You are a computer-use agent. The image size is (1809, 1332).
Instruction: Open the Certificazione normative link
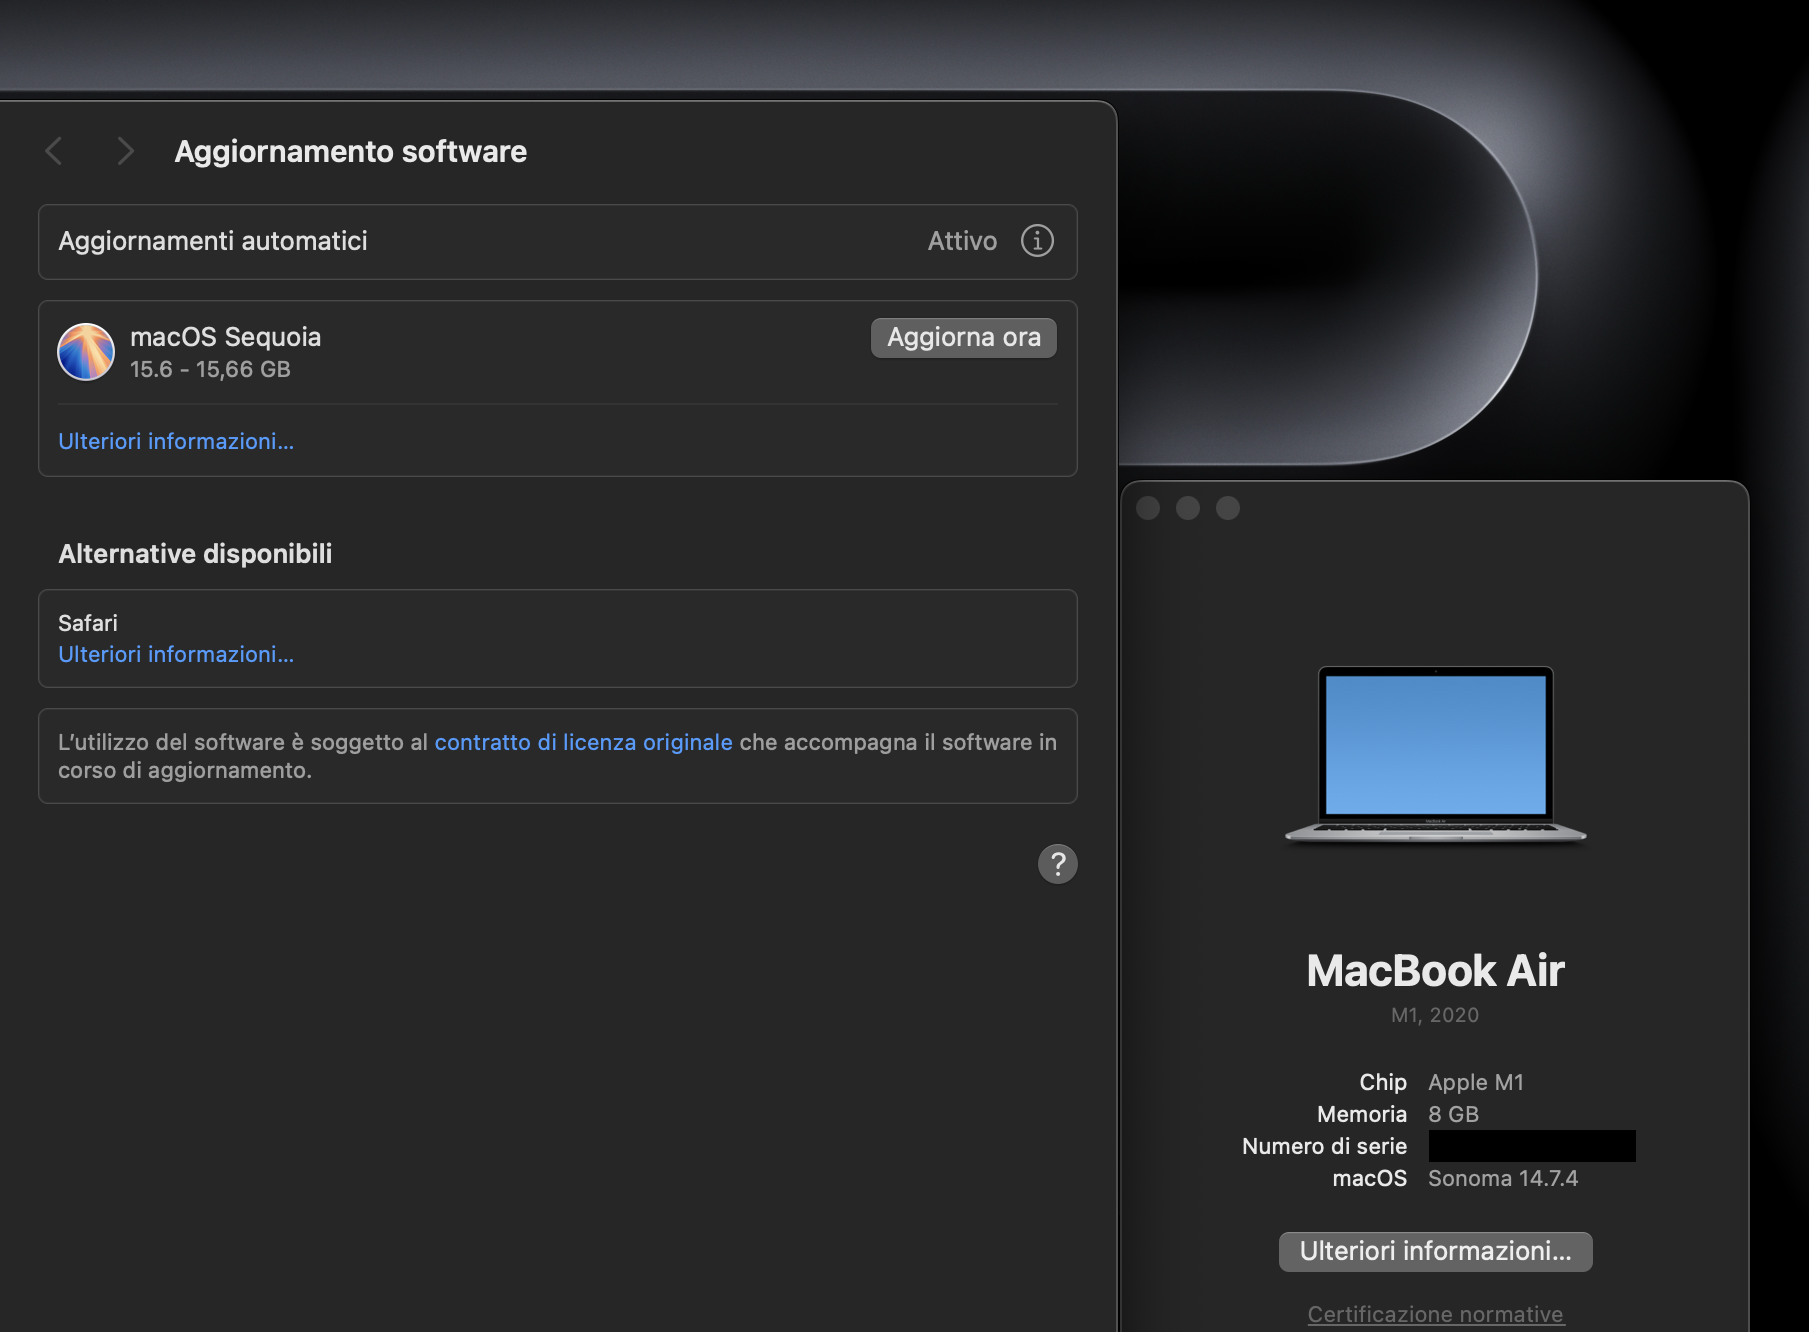pyautogui.click(x=1434, y=1313)
